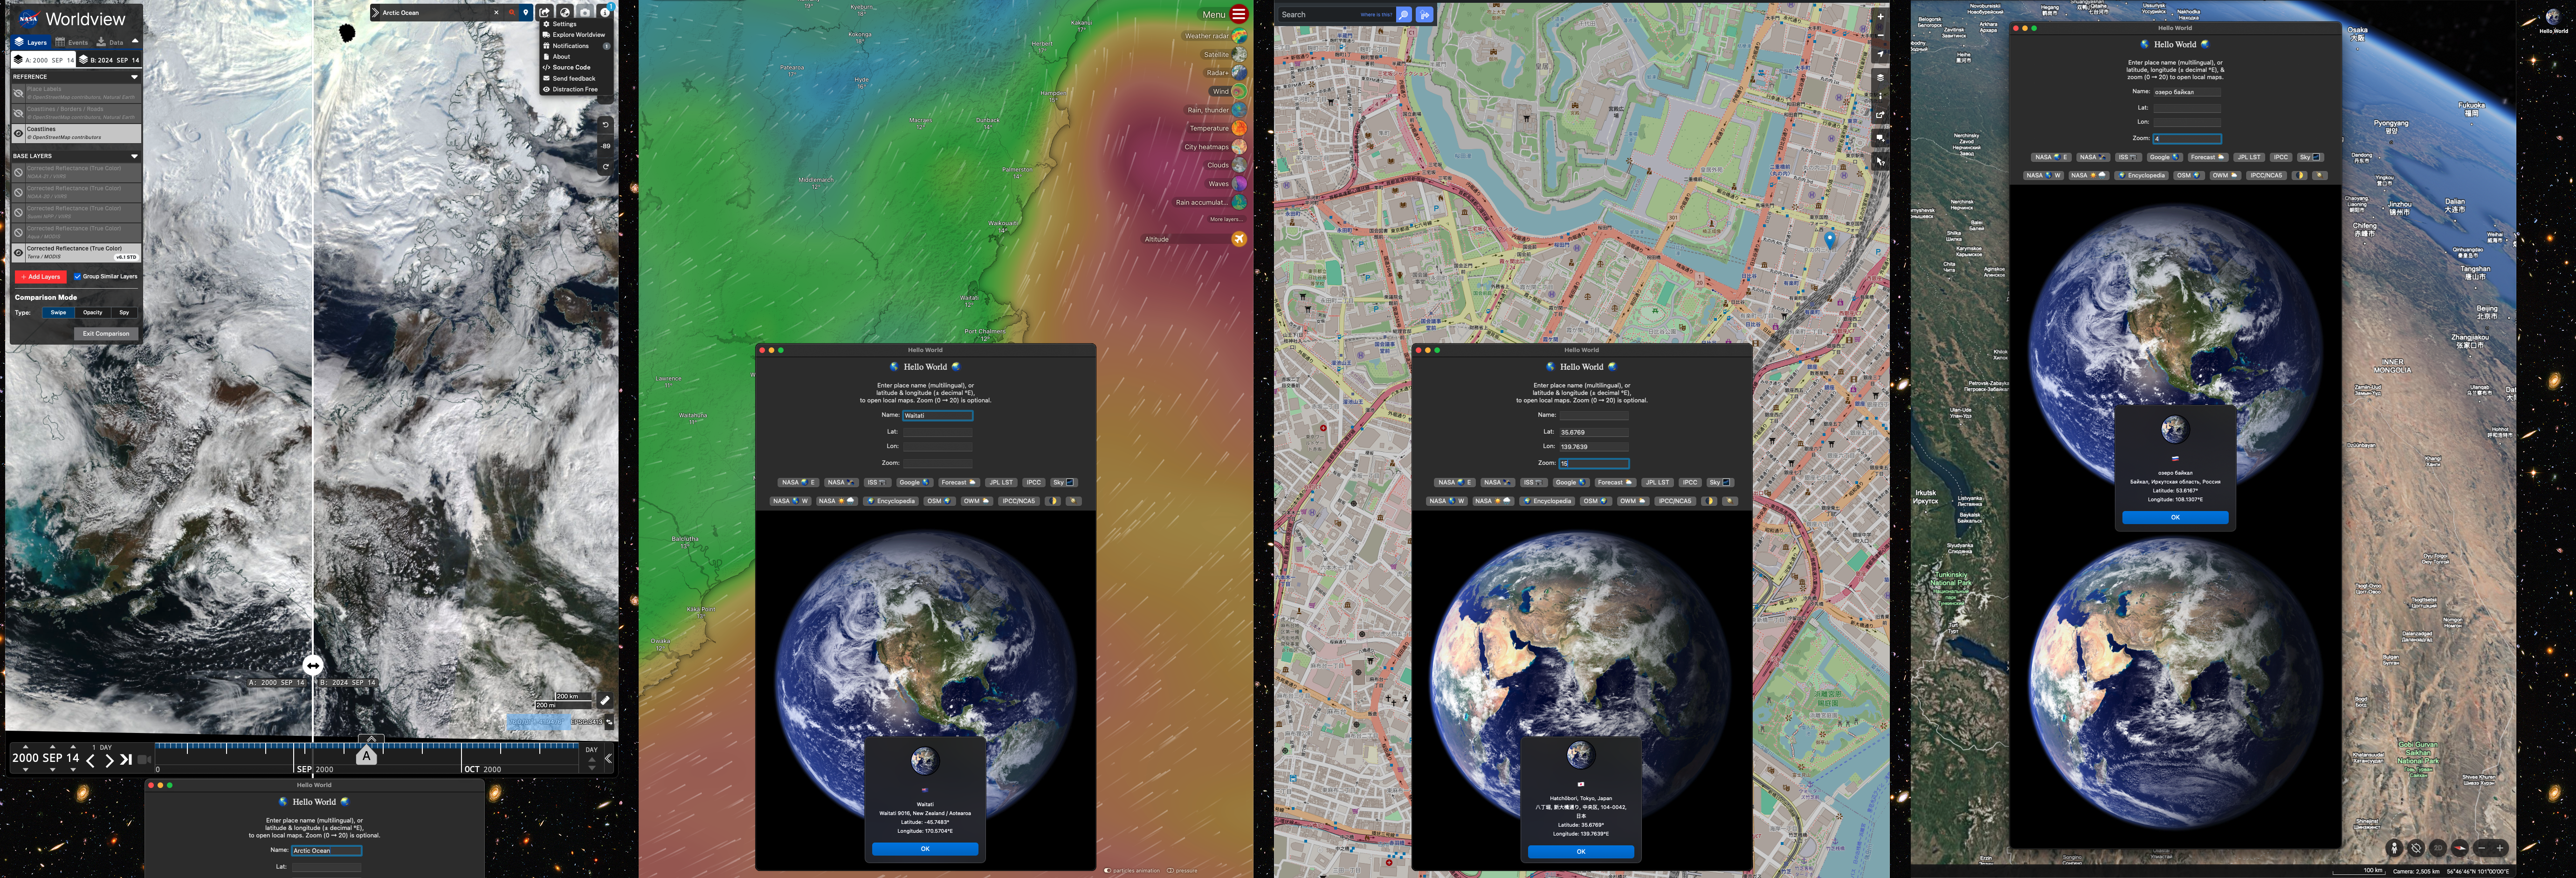Step to next day in Worldview timeline

click(109, 760)
